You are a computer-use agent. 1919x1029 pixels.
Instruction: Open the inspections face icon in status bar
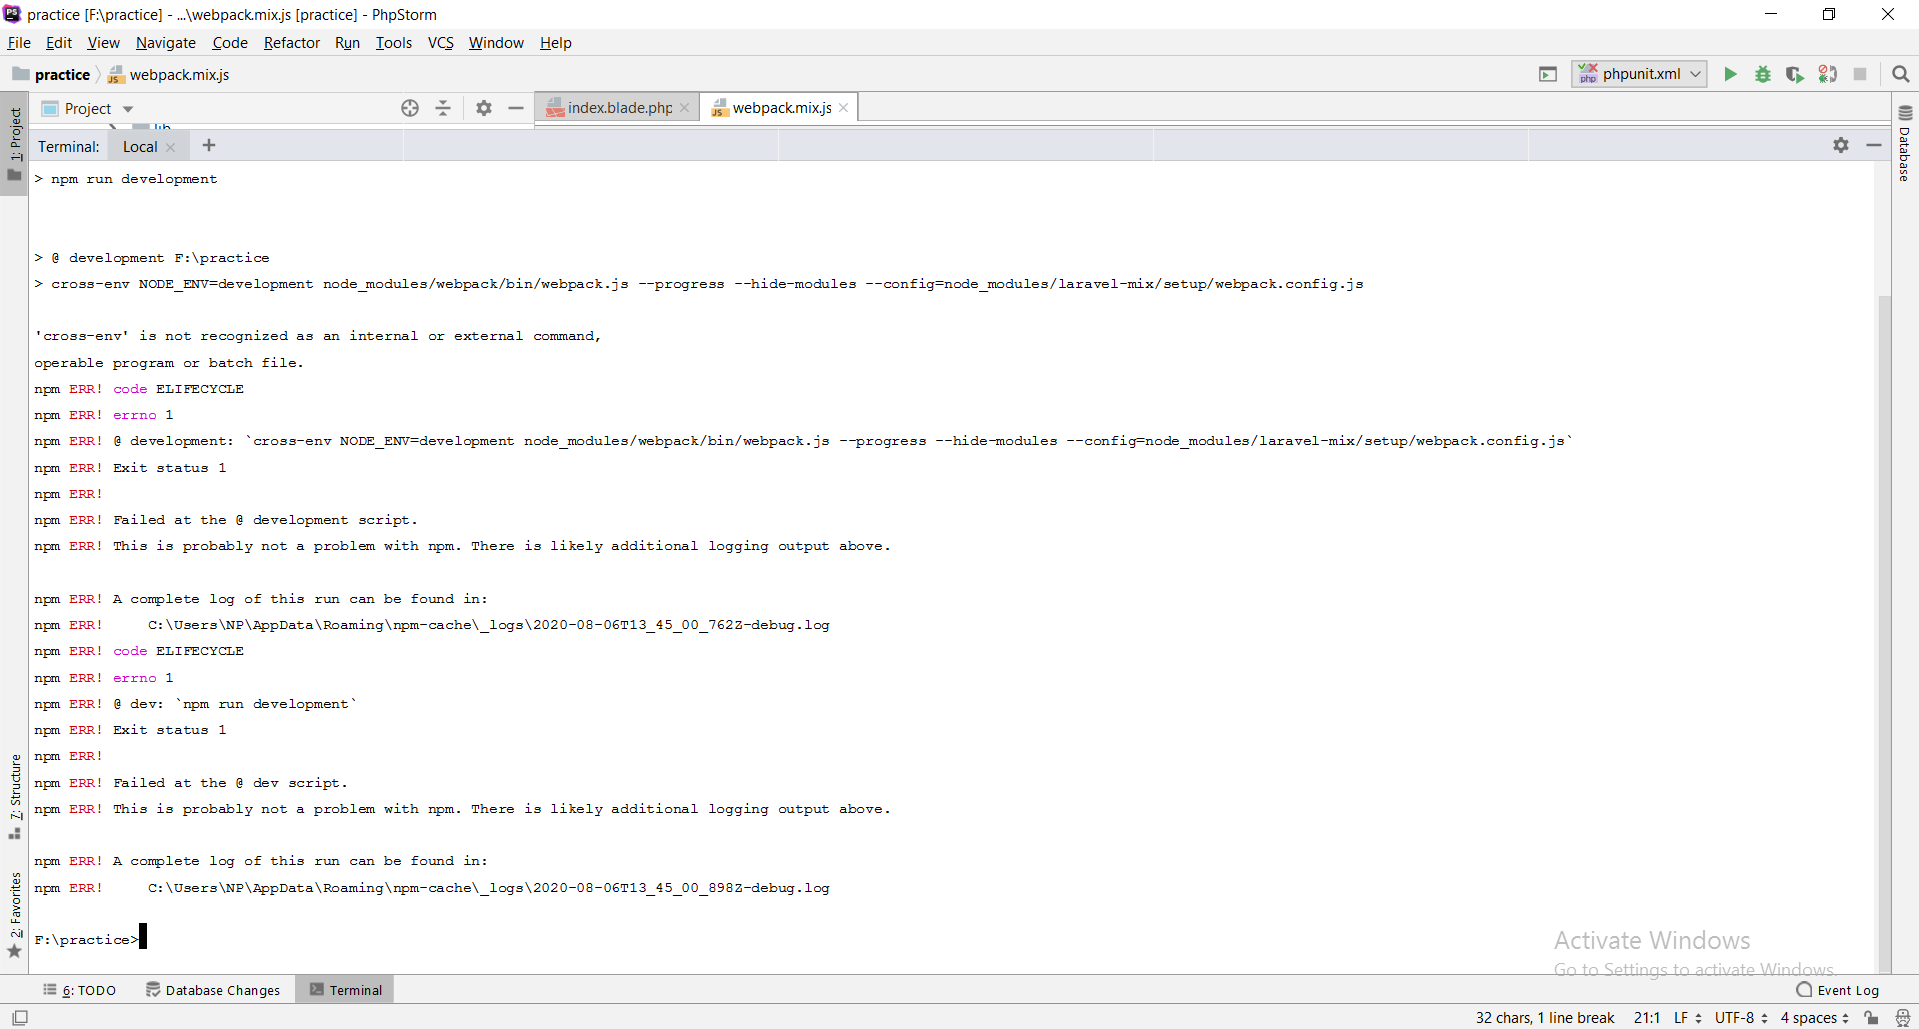click(x=1903, y=1017)
